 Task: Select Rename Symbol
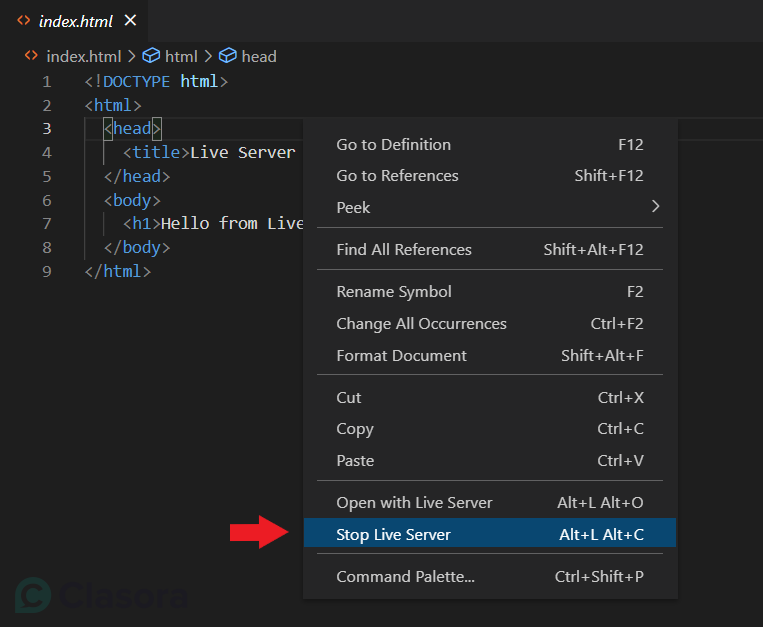490,291
